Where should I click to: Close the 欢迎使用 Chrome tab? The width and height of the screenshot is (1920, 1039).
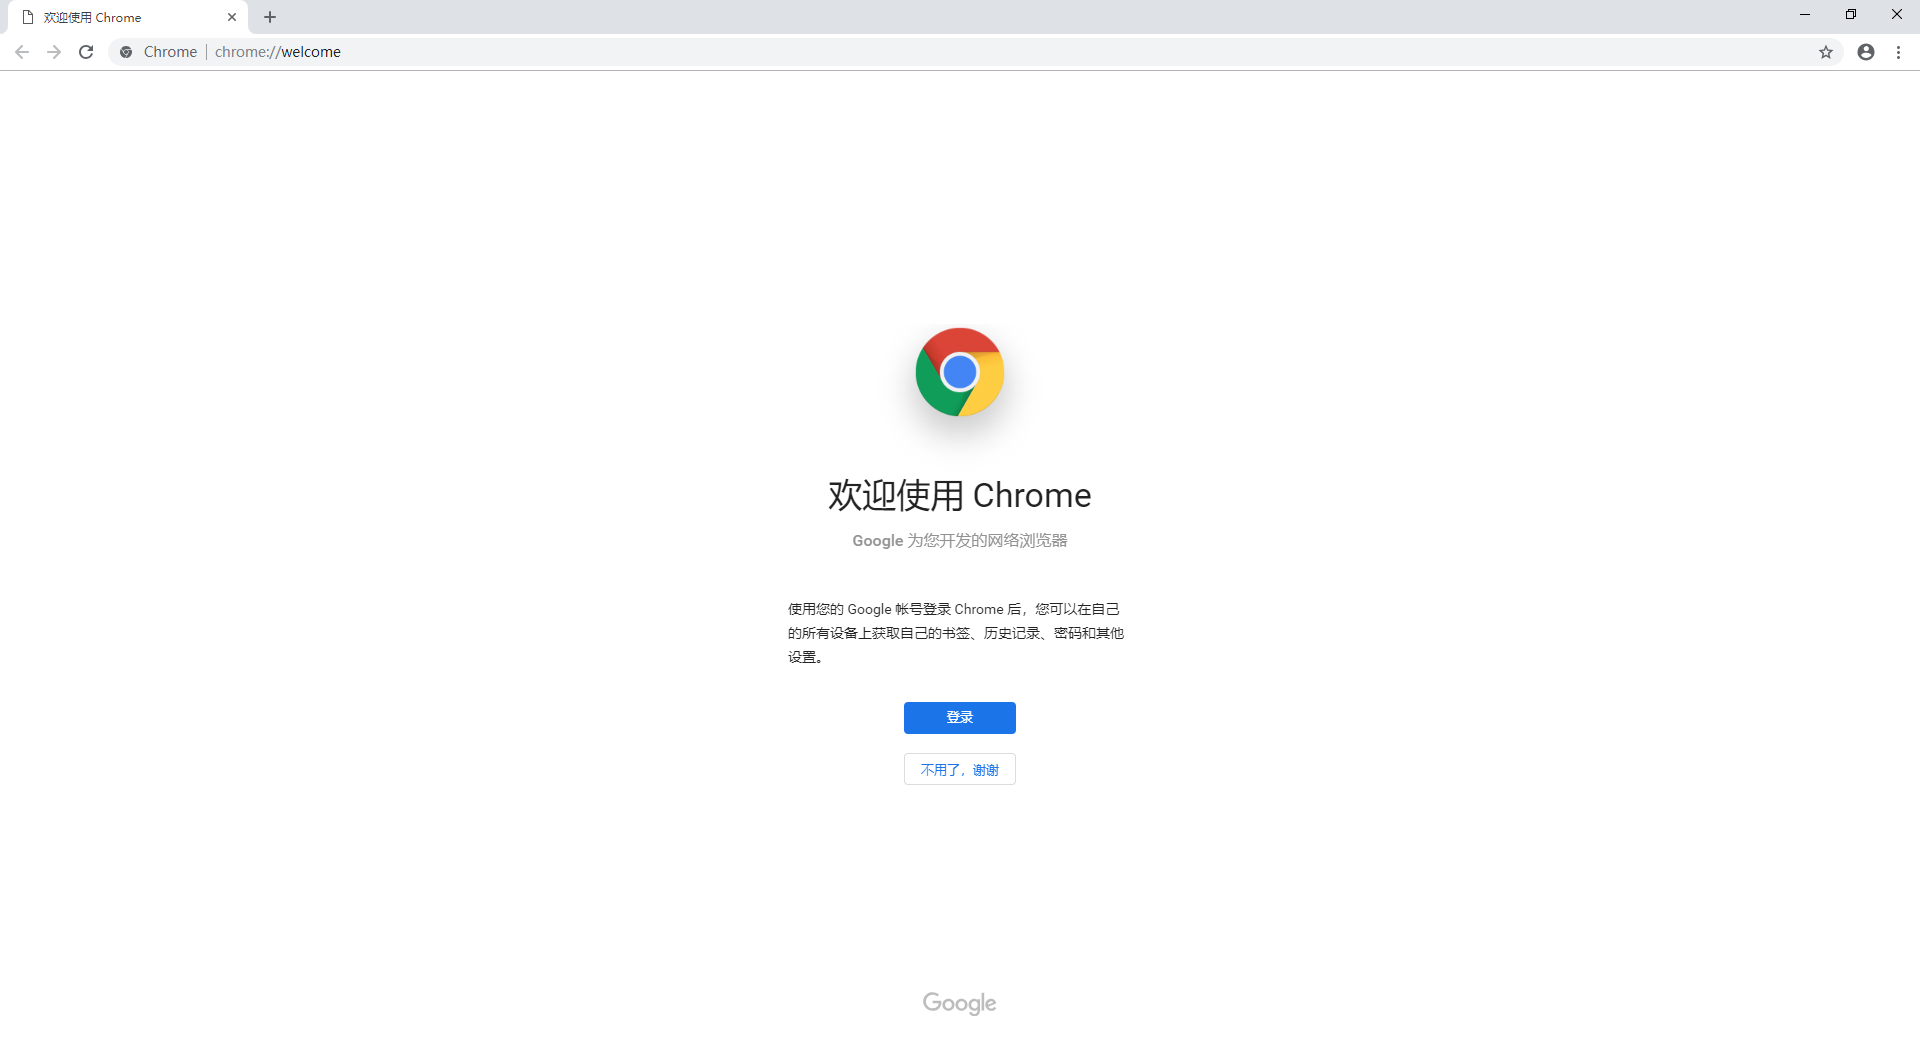click(x=232, y=17)
